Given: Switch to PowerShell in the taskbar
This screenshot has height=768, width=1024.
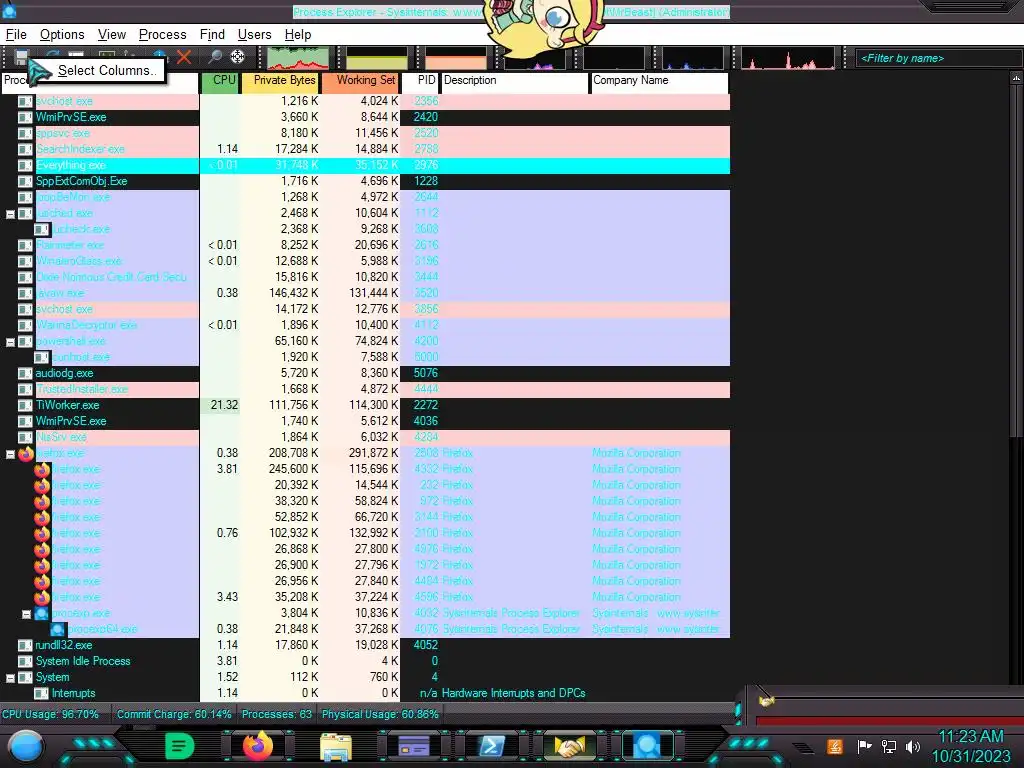Looking at the screenshot, I should click(x=492, y=746).
